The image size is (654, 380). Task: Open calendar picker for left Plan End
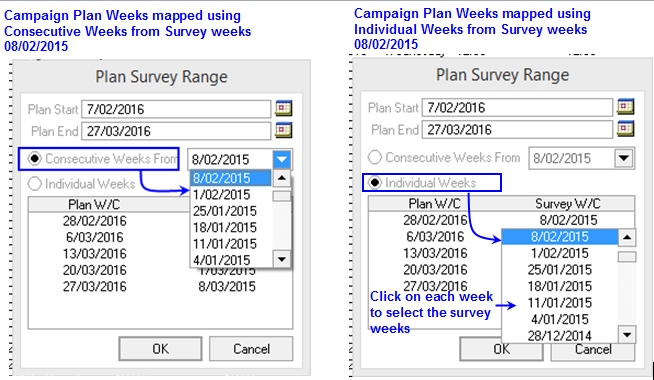(x=283, y=131)
